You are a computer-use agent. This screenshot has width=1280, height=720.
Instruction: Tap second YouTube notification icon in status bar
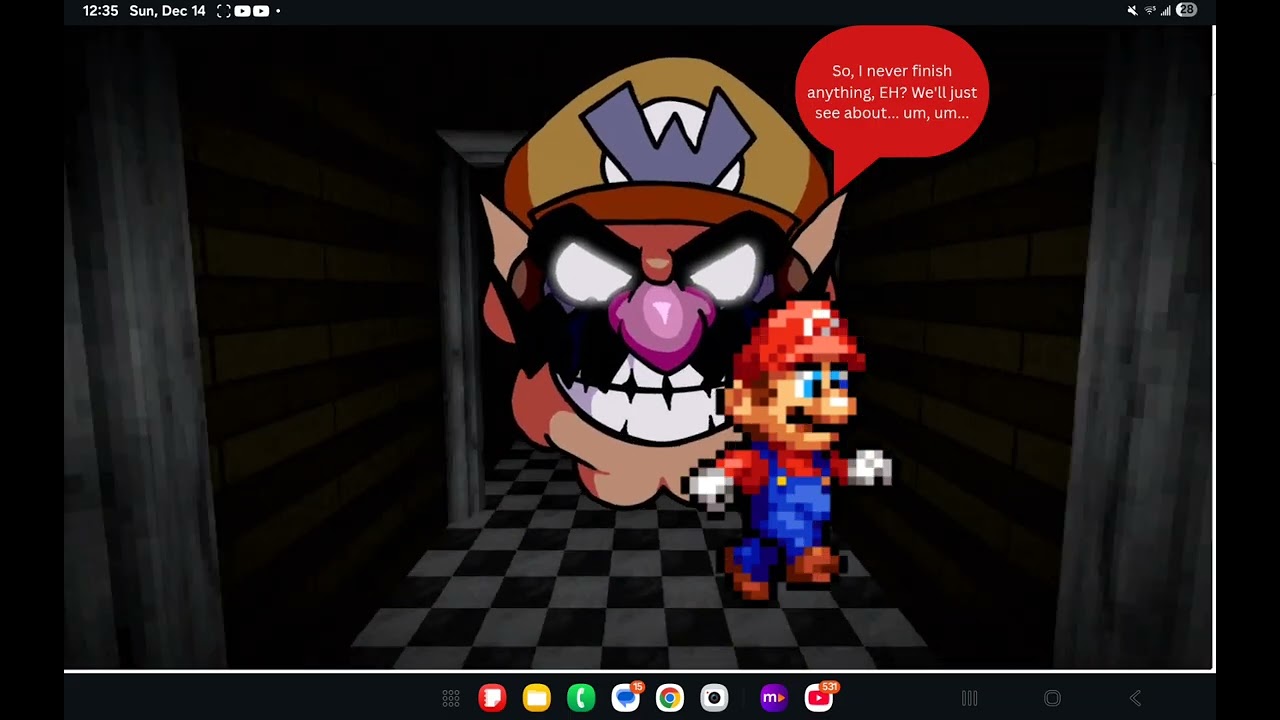coord(261,11)
